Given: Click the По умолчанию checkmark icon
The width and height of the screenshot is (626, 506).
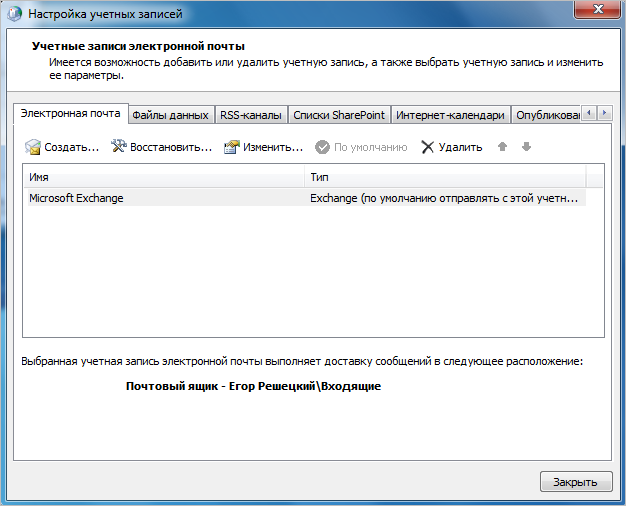Looking at the screenshot, I should coord(322,147).
